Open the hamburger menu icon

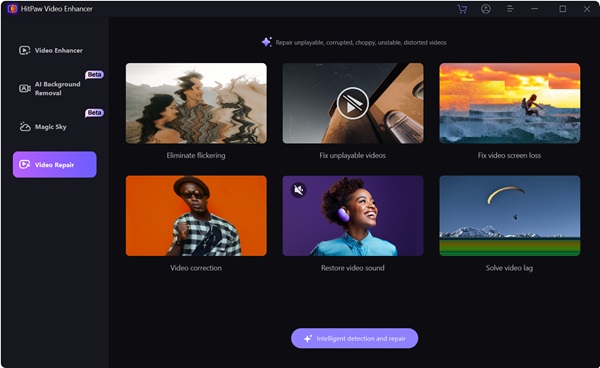510,9
